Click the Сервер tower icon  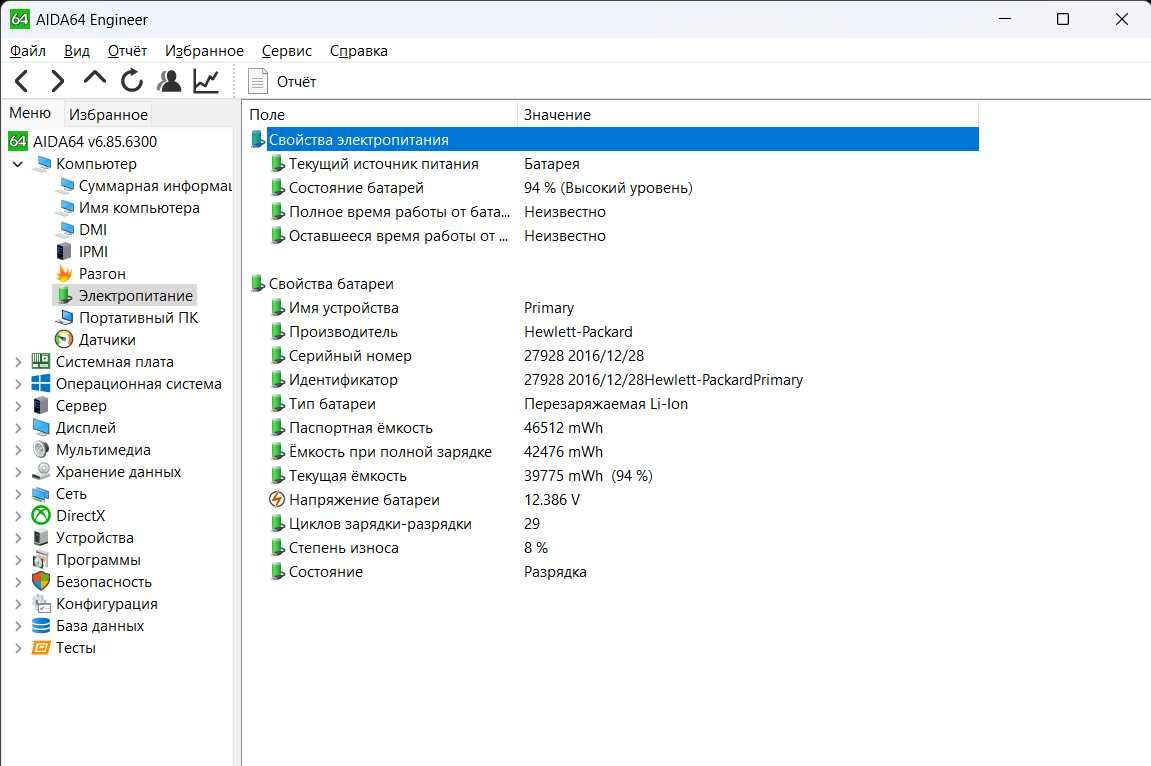pos(41,406)
